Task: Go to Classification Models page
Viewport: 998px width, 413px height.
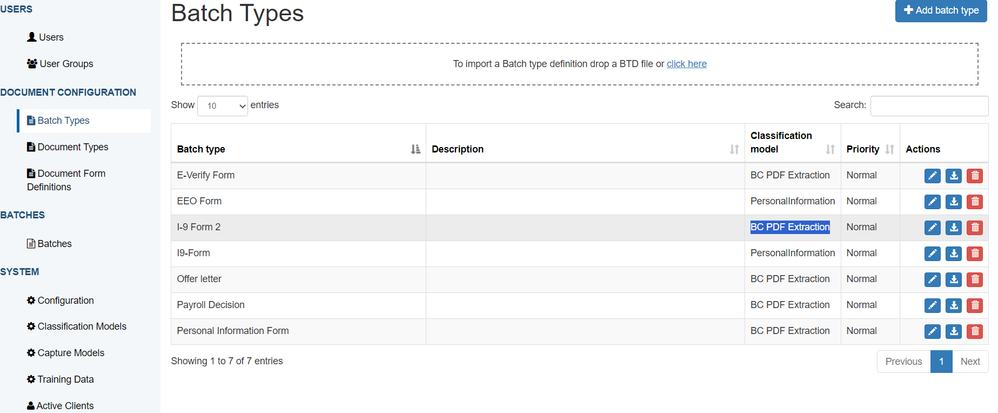Action: (81, 327)
